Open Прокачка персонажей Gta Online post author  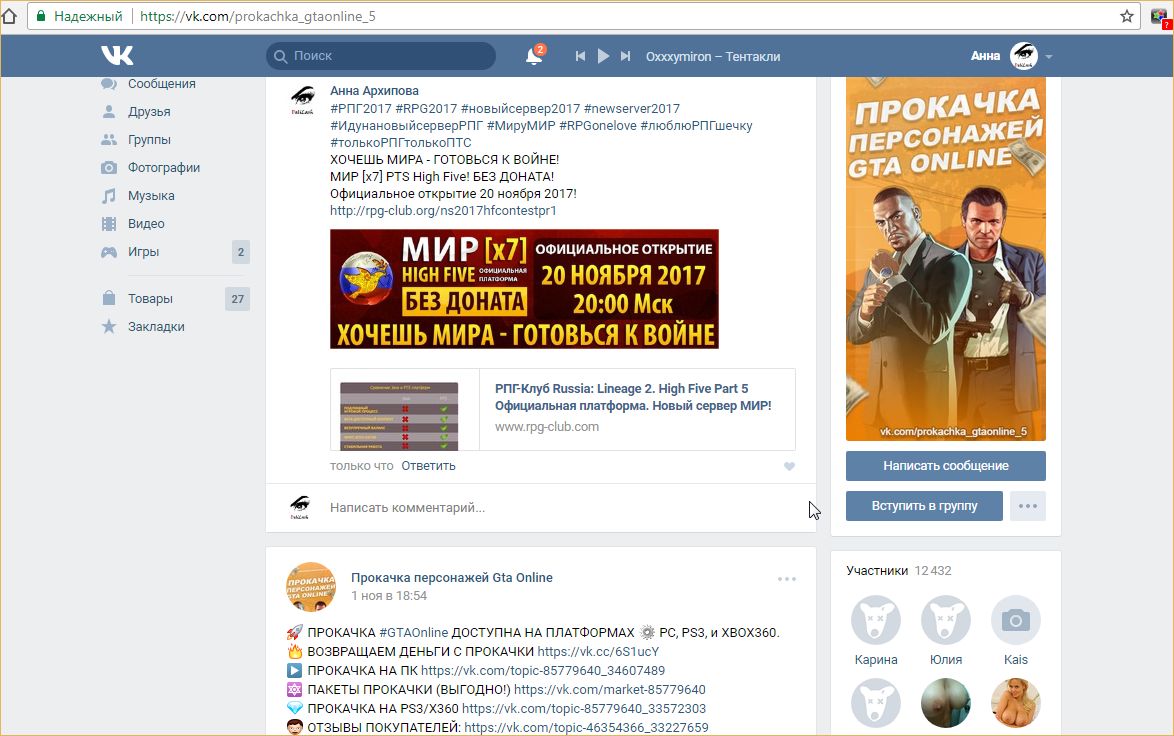pyautogui.click(x=451, y=577)
